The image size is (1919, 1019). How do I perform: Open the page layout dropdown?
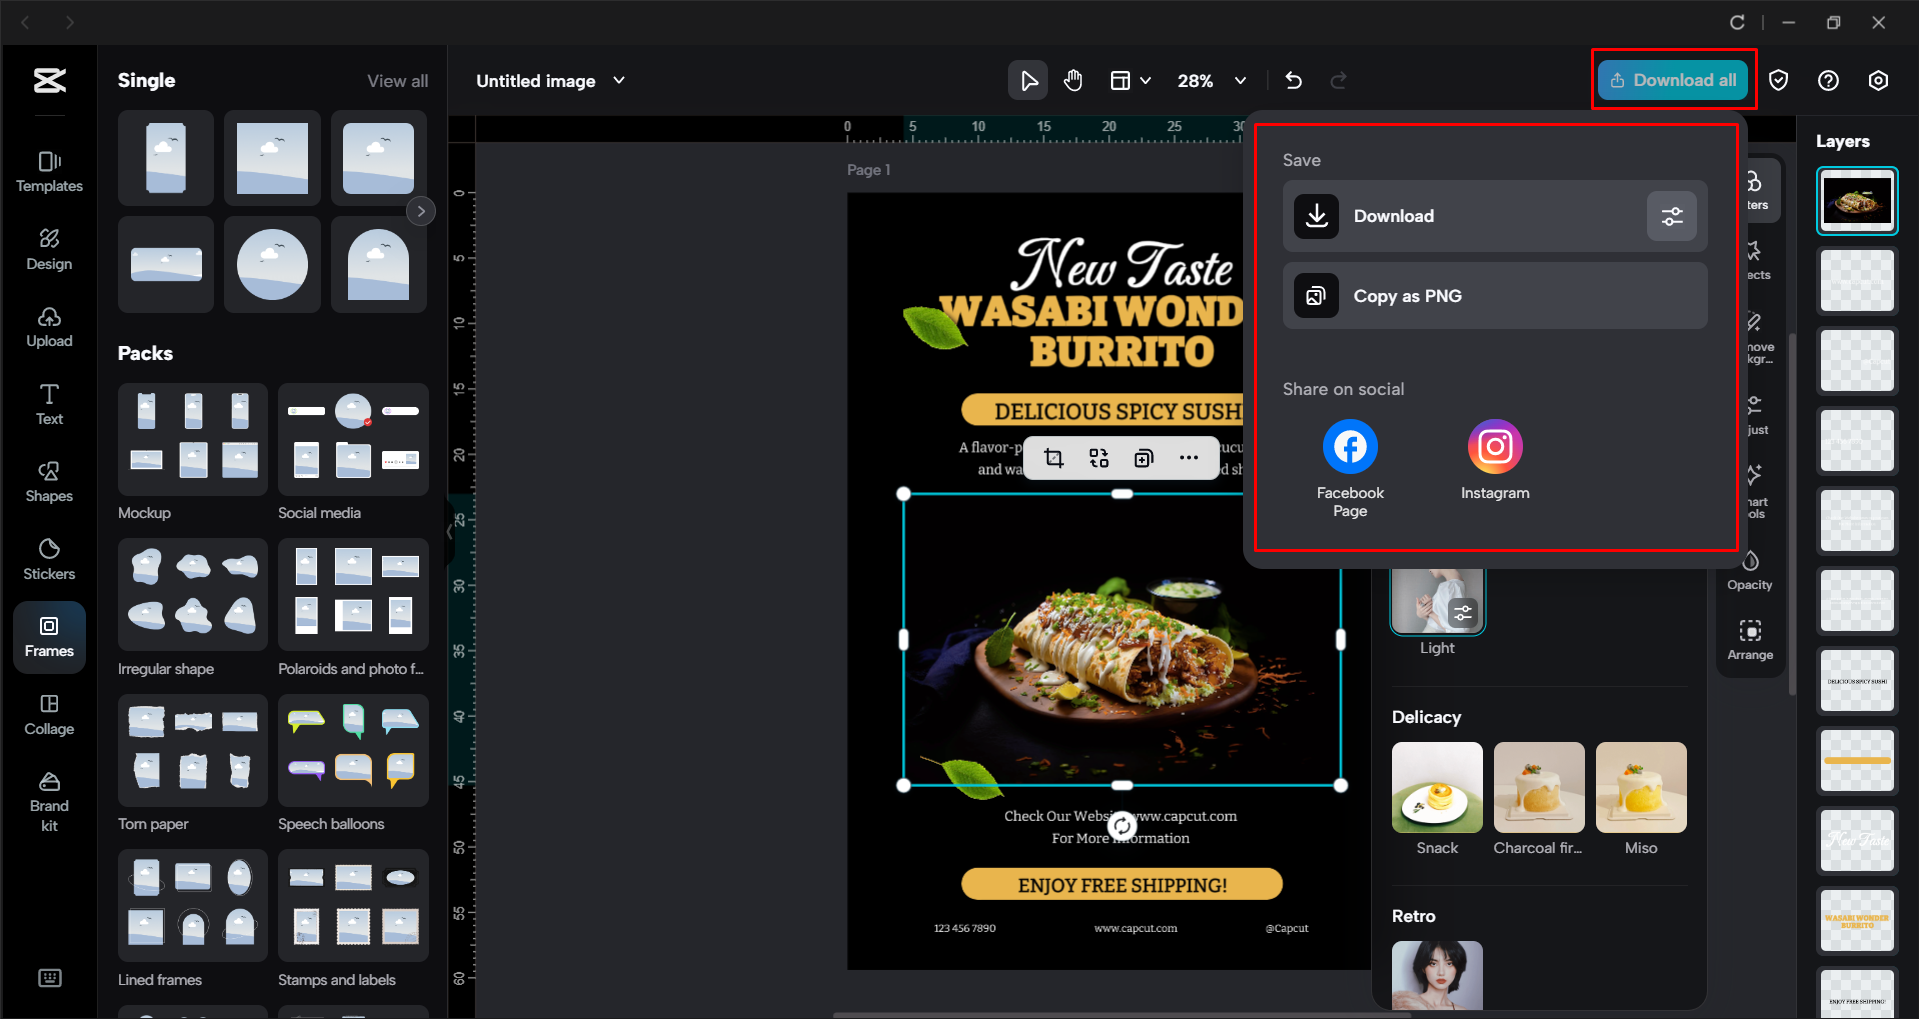[1131, 80]
